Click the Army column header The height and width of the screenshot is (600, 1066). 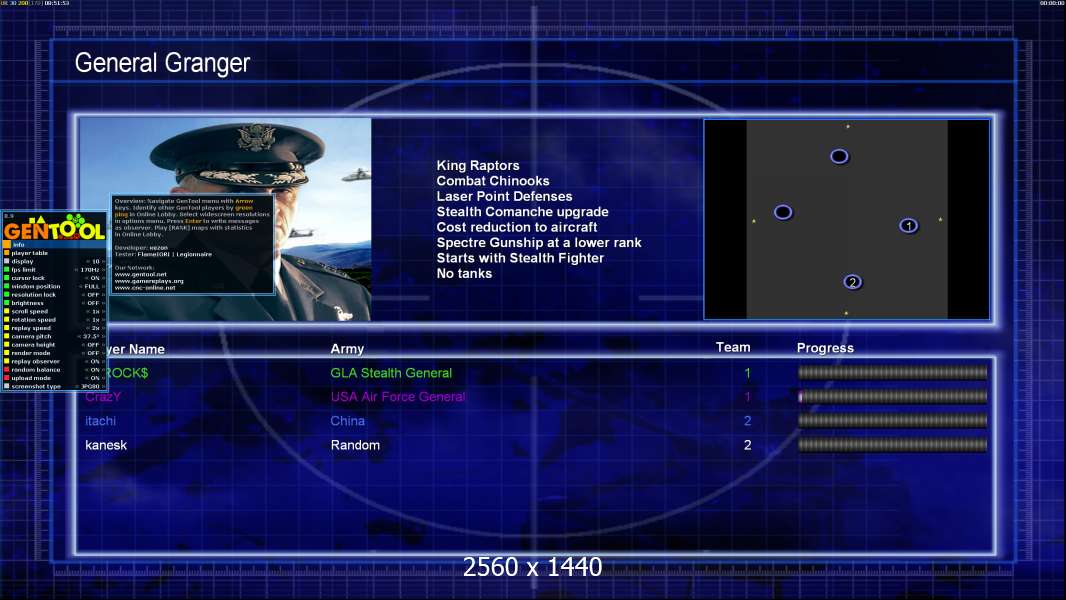(x=347, y=349)
